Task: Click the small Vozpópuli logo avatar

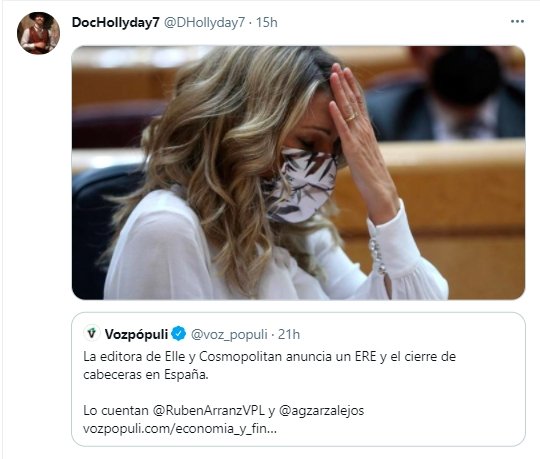Action: tap(92, 333)
